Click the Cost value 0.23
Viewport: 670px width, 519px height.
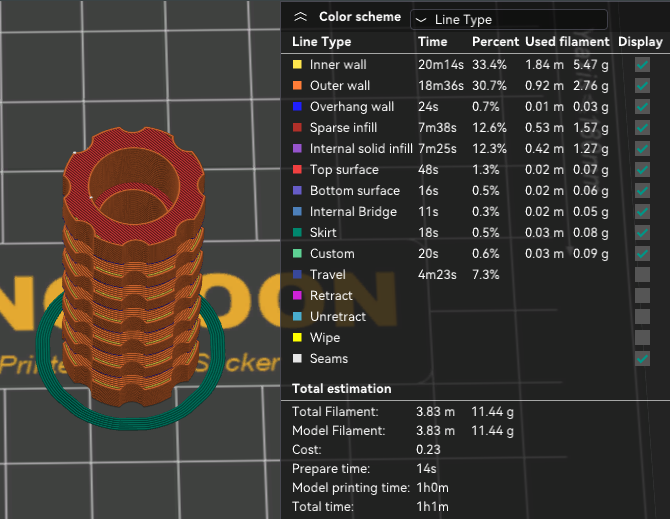[x=428, y=449]
